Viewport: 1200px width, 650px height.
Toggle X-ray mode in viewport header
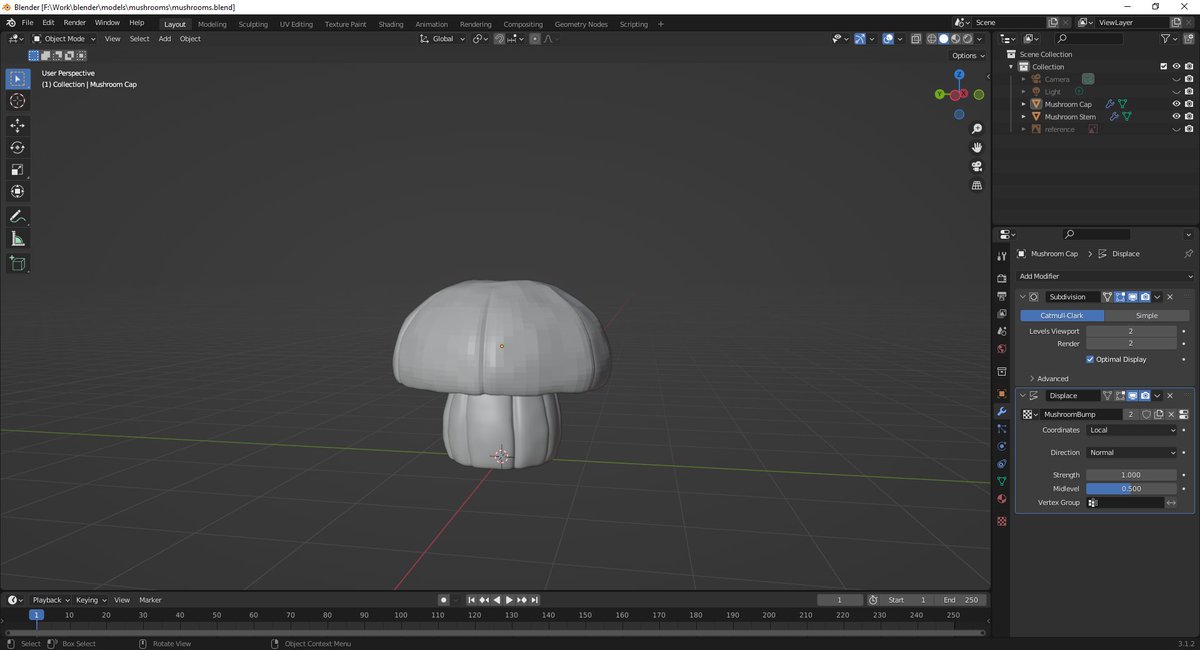(x=915, y=39)
